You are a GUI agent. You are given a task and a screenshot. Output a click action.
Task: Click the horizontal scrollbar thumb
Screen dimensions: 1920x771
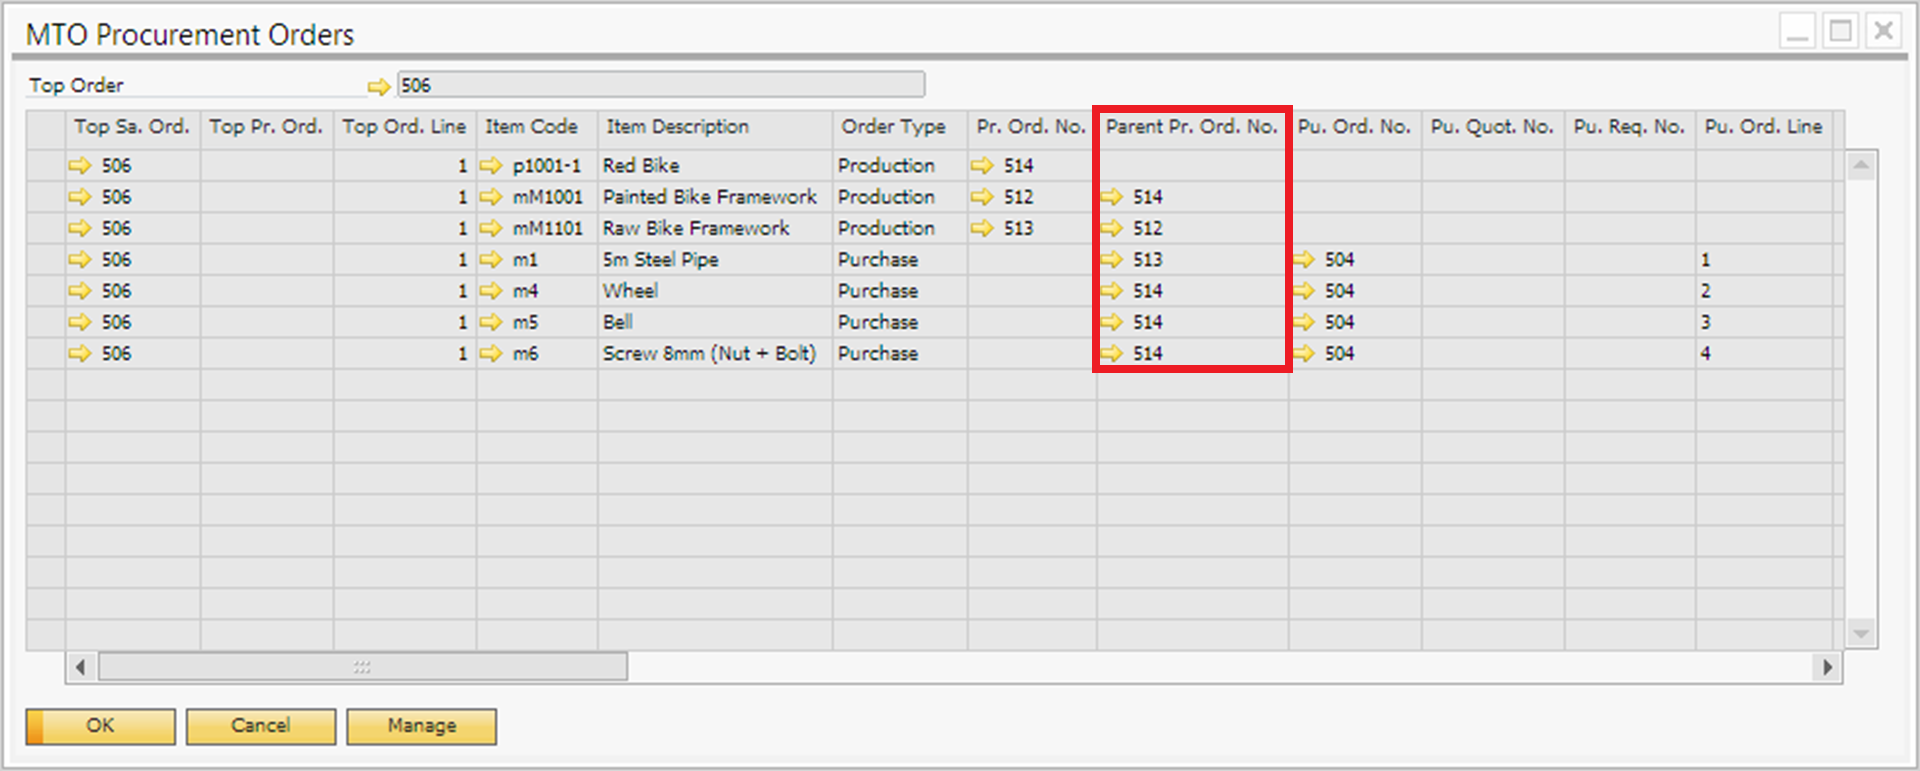pyautogui.click(x=362, y=667)
